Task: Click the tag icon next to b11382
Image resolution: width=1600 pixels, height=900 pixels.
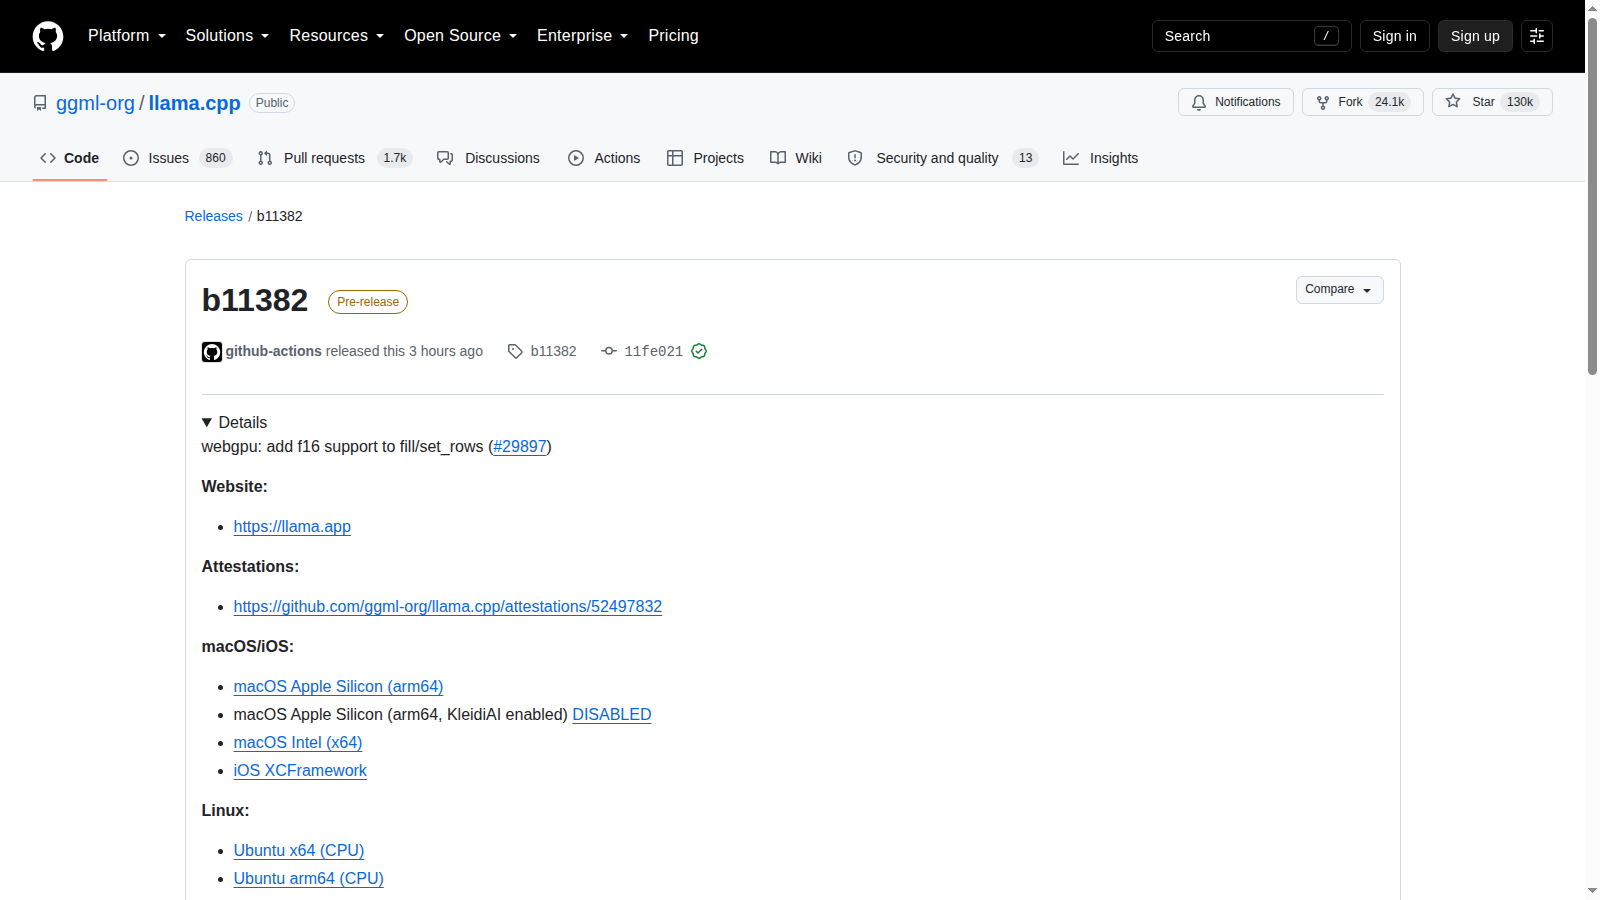Action: coord(515,351)
